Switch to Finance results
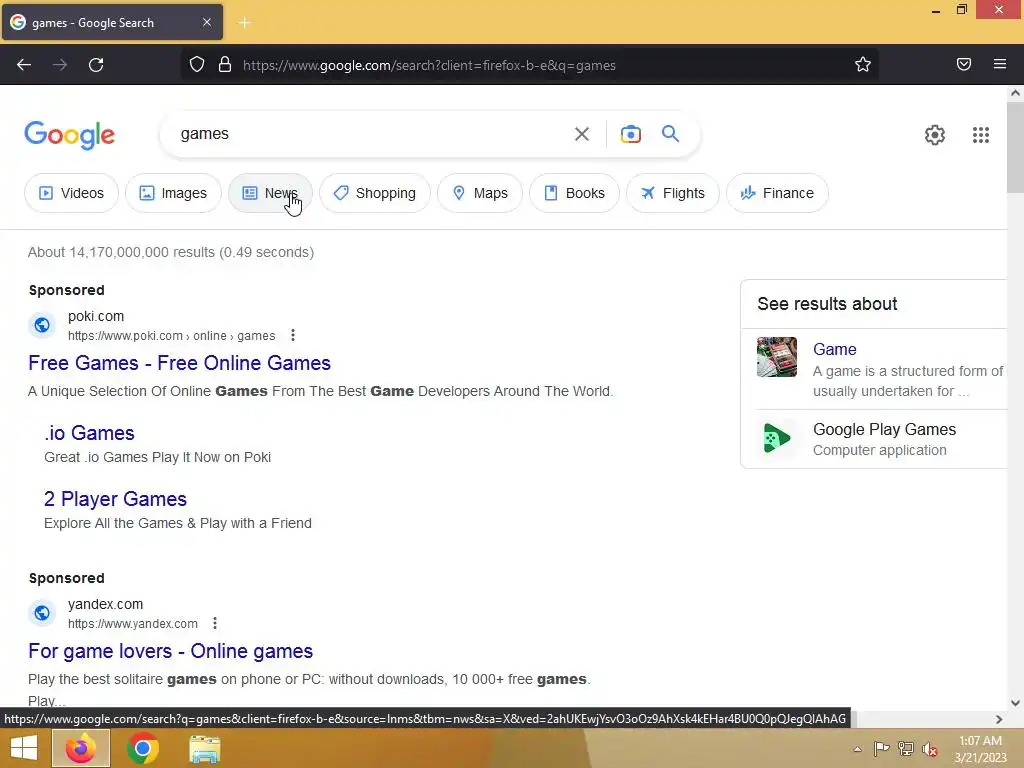The width and height of the screenshot is (1024, 768). coord(777,193)
